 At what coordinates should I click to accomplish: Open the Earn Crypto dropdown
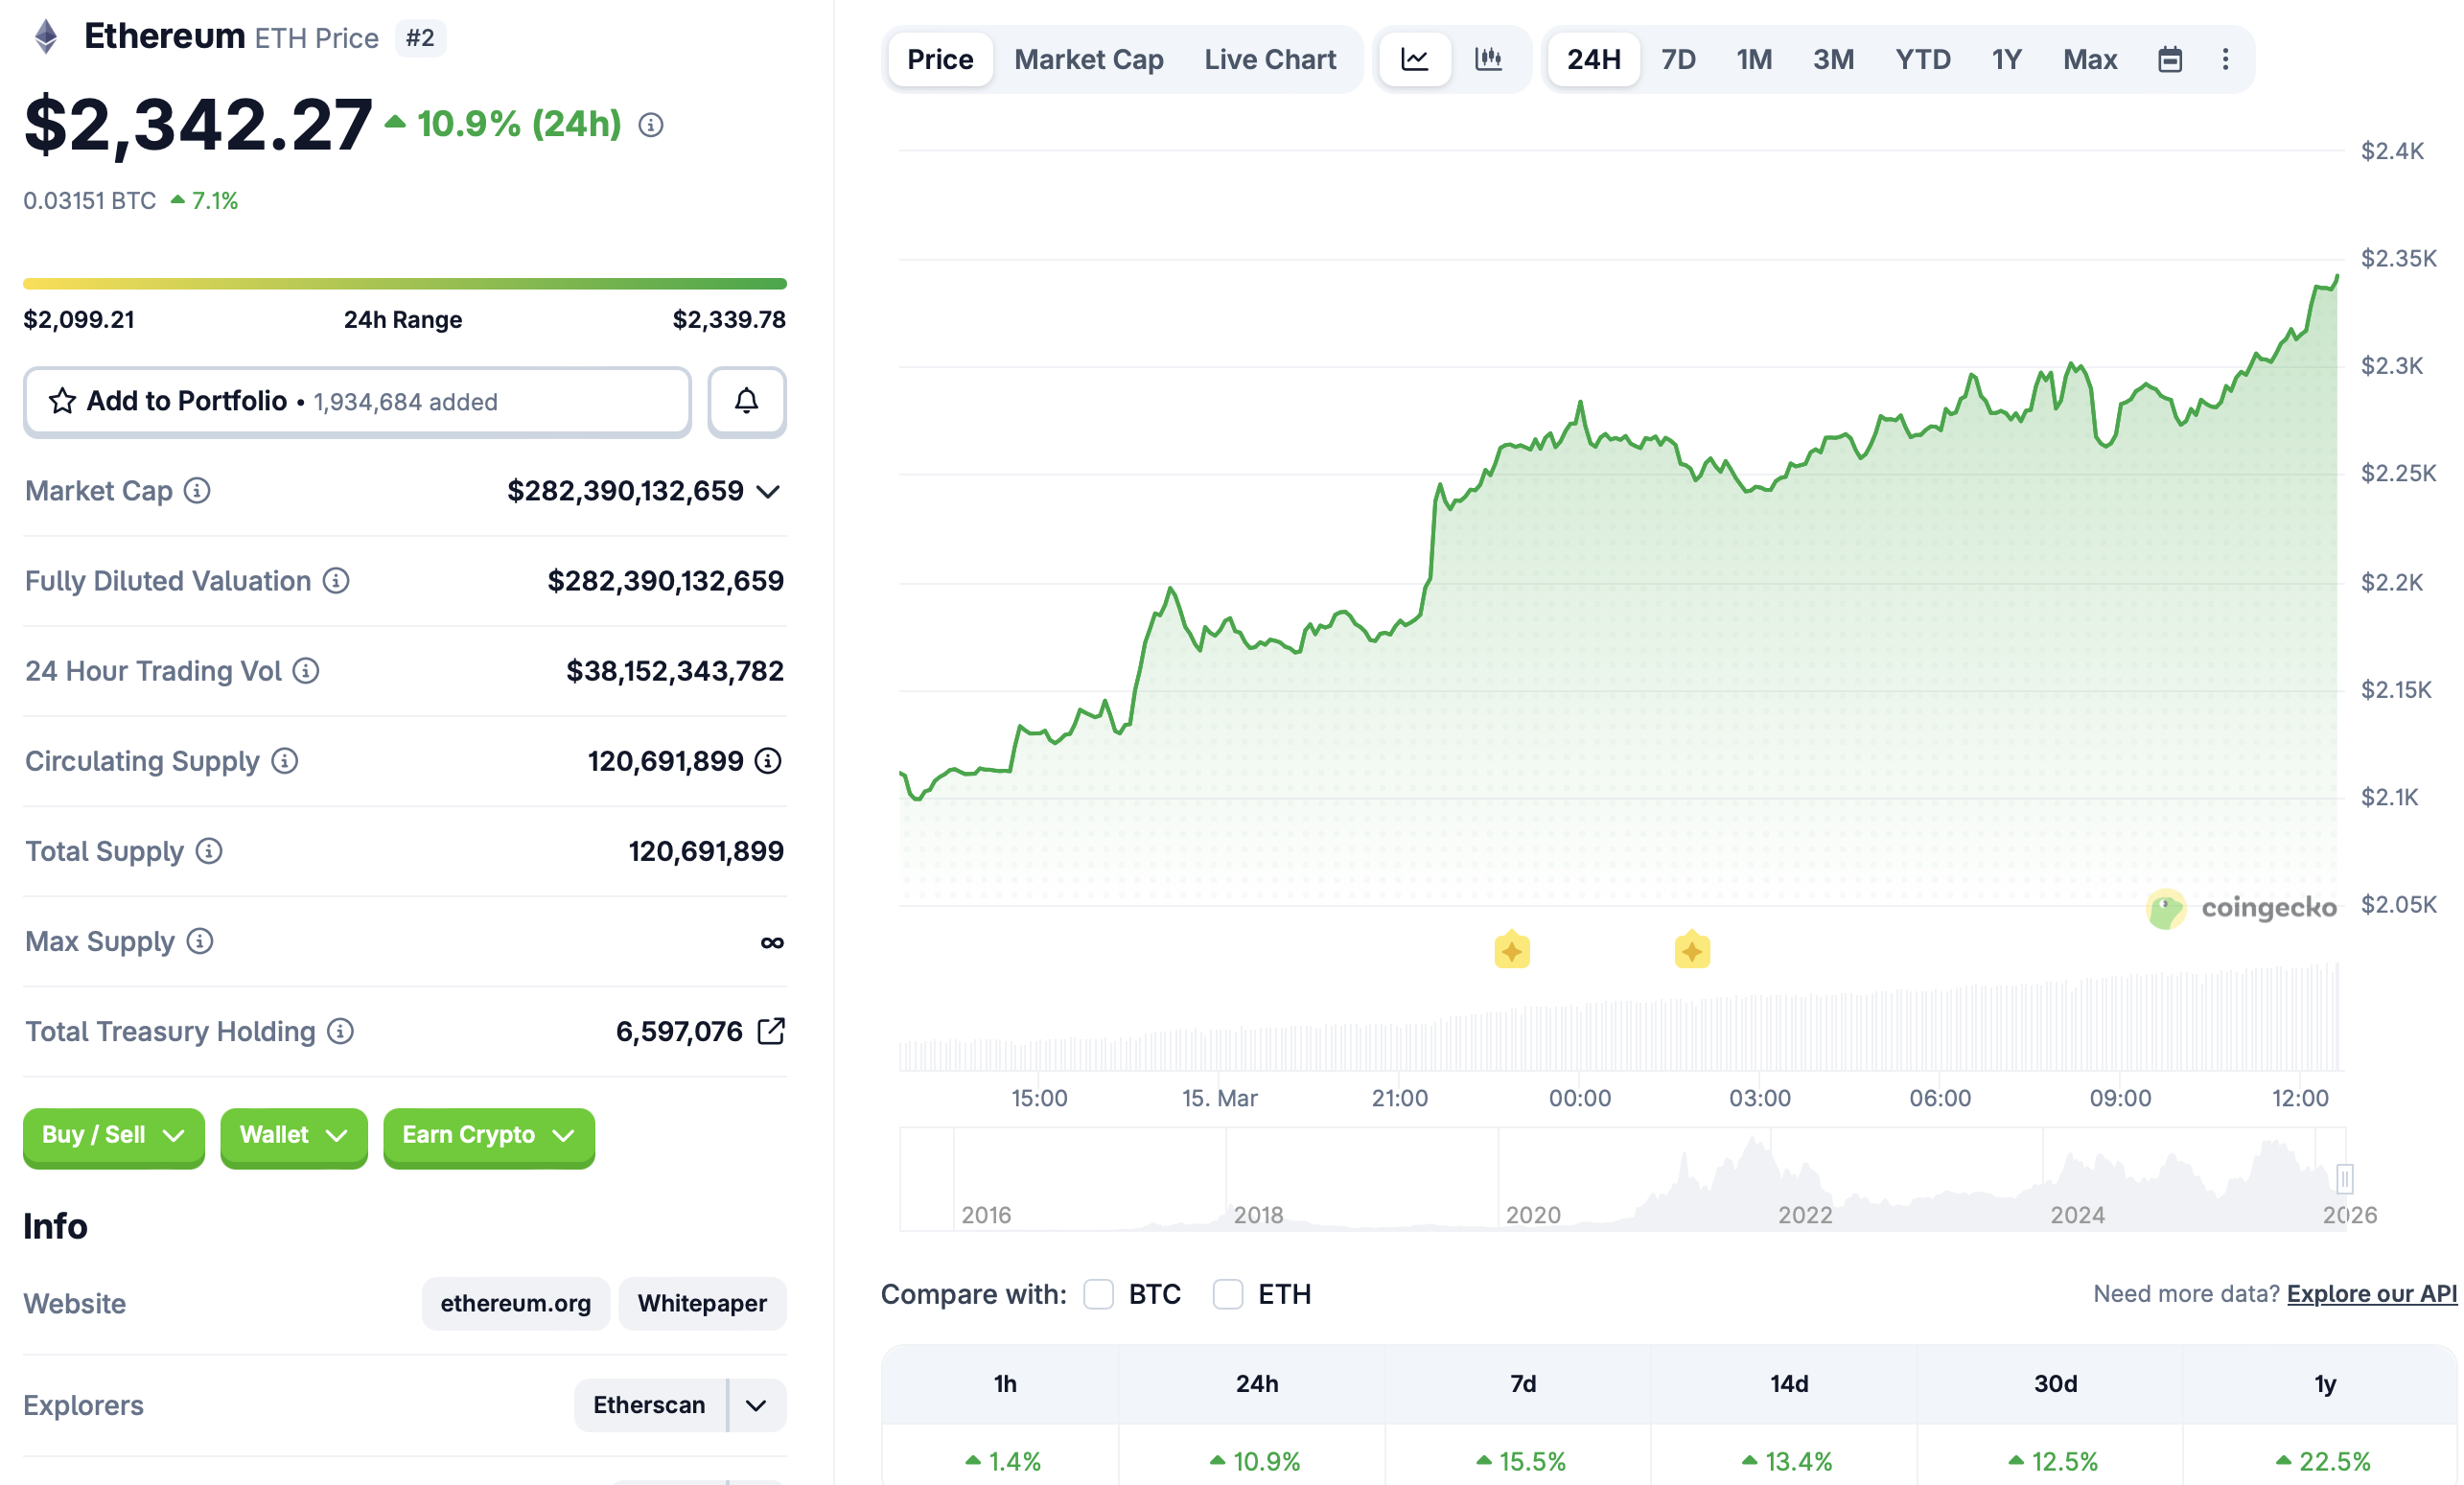(x=488, y=1135)
